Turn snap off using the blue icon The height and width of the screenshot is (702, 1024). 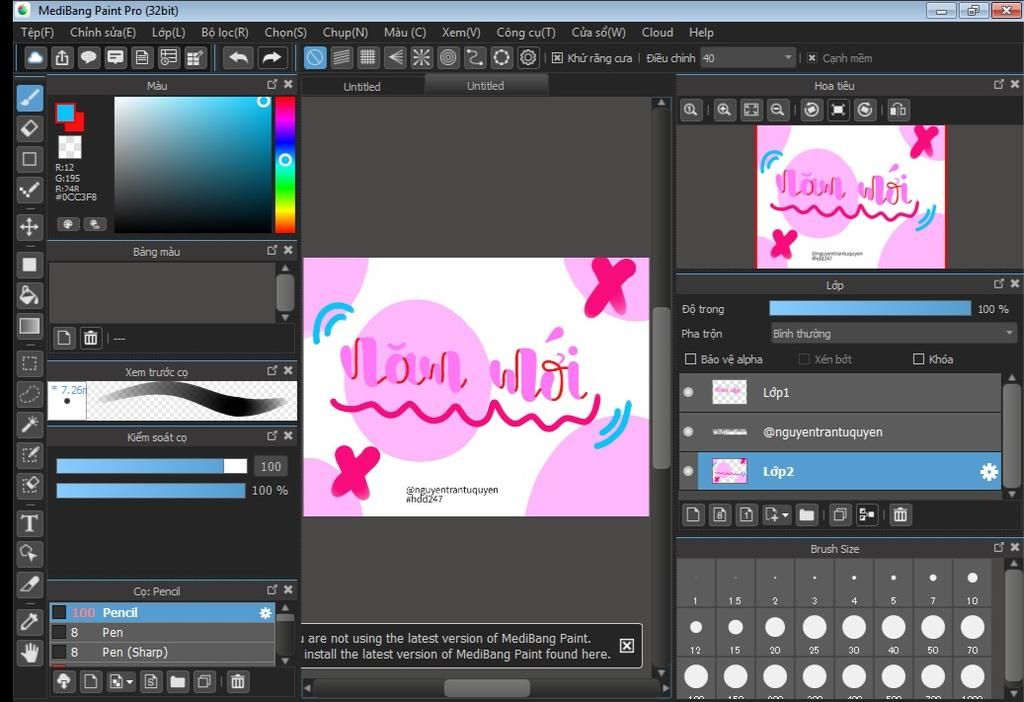(x=315, y=58)
